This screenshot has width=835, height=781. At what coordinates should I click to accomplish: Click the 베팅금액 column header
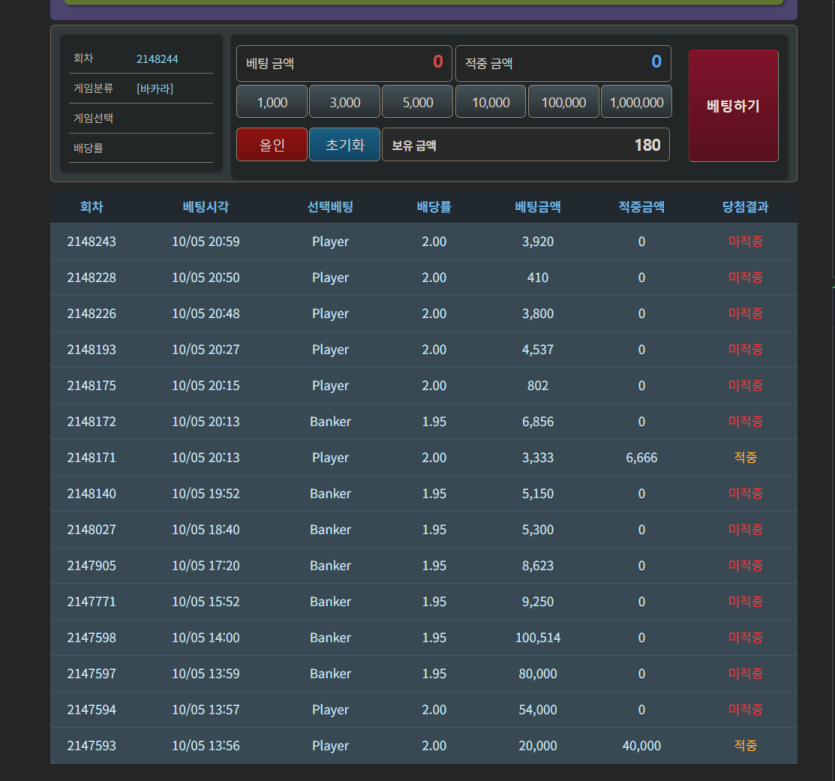[538, 207]
